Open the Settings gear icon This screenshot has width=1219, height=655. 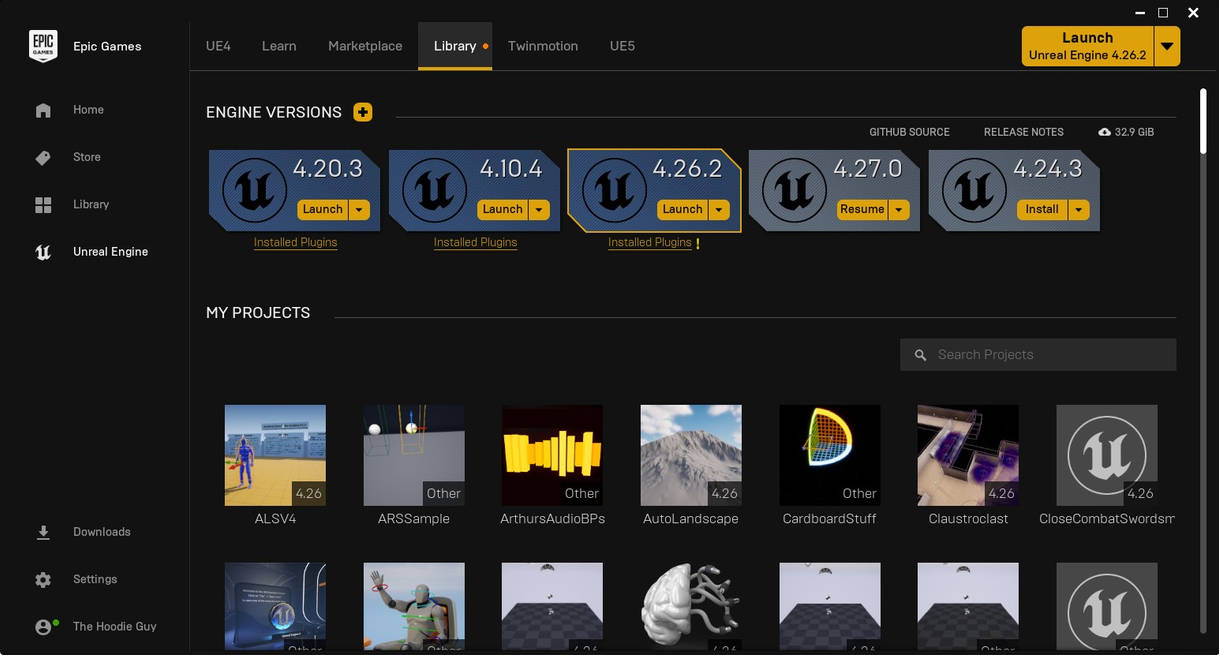pos(43,580)
